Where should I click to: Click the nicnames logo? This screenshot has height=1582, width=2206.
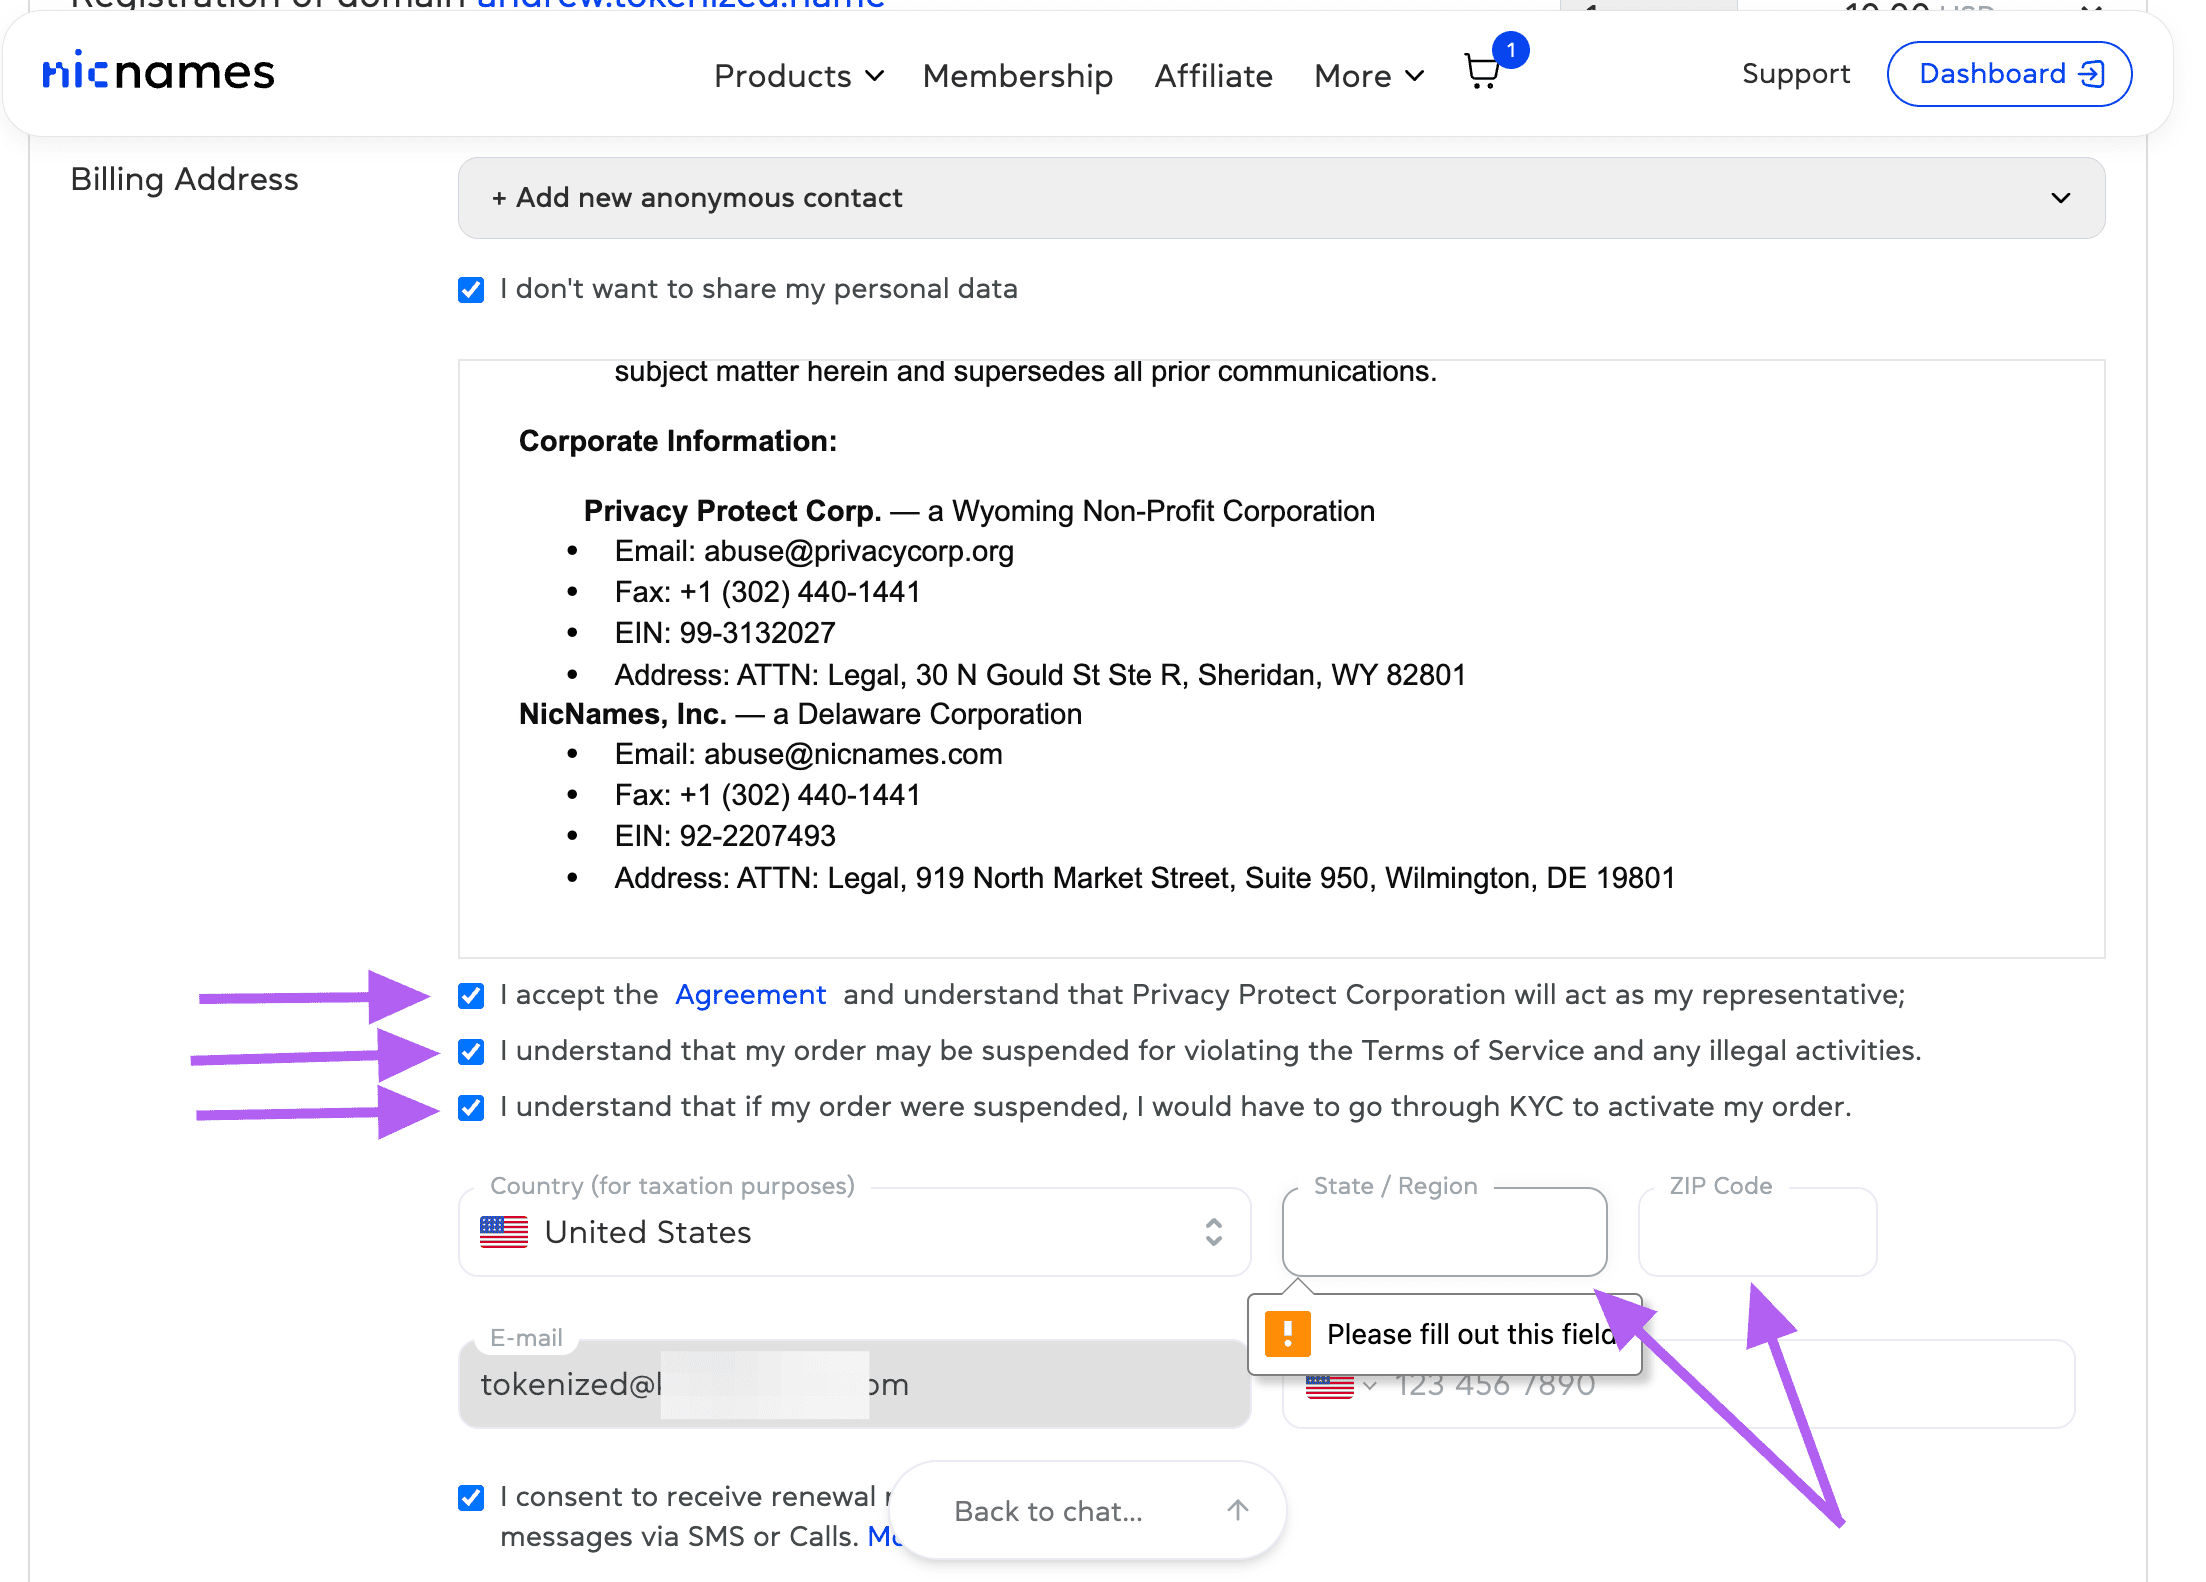click(x=158, y=73)
